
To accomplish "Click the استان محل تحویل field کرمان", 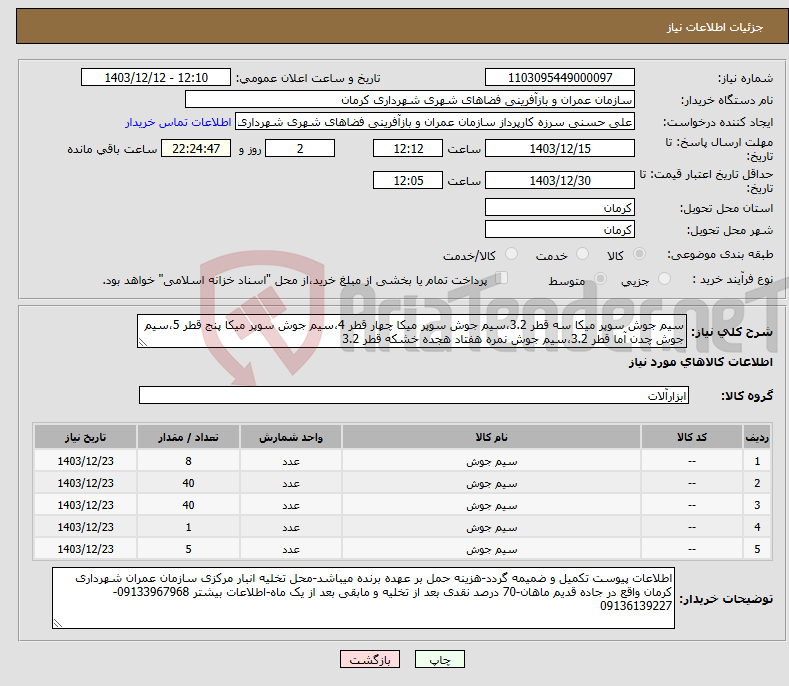I will click(x=560, y=207).
